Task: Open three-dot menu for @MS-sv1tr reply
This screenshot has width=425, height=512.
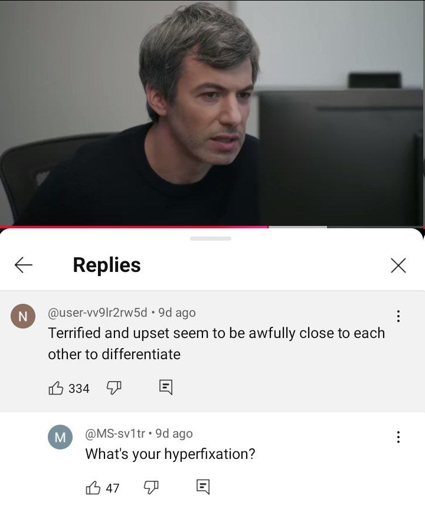Action: pyautogui.click(x=398, y=437)
